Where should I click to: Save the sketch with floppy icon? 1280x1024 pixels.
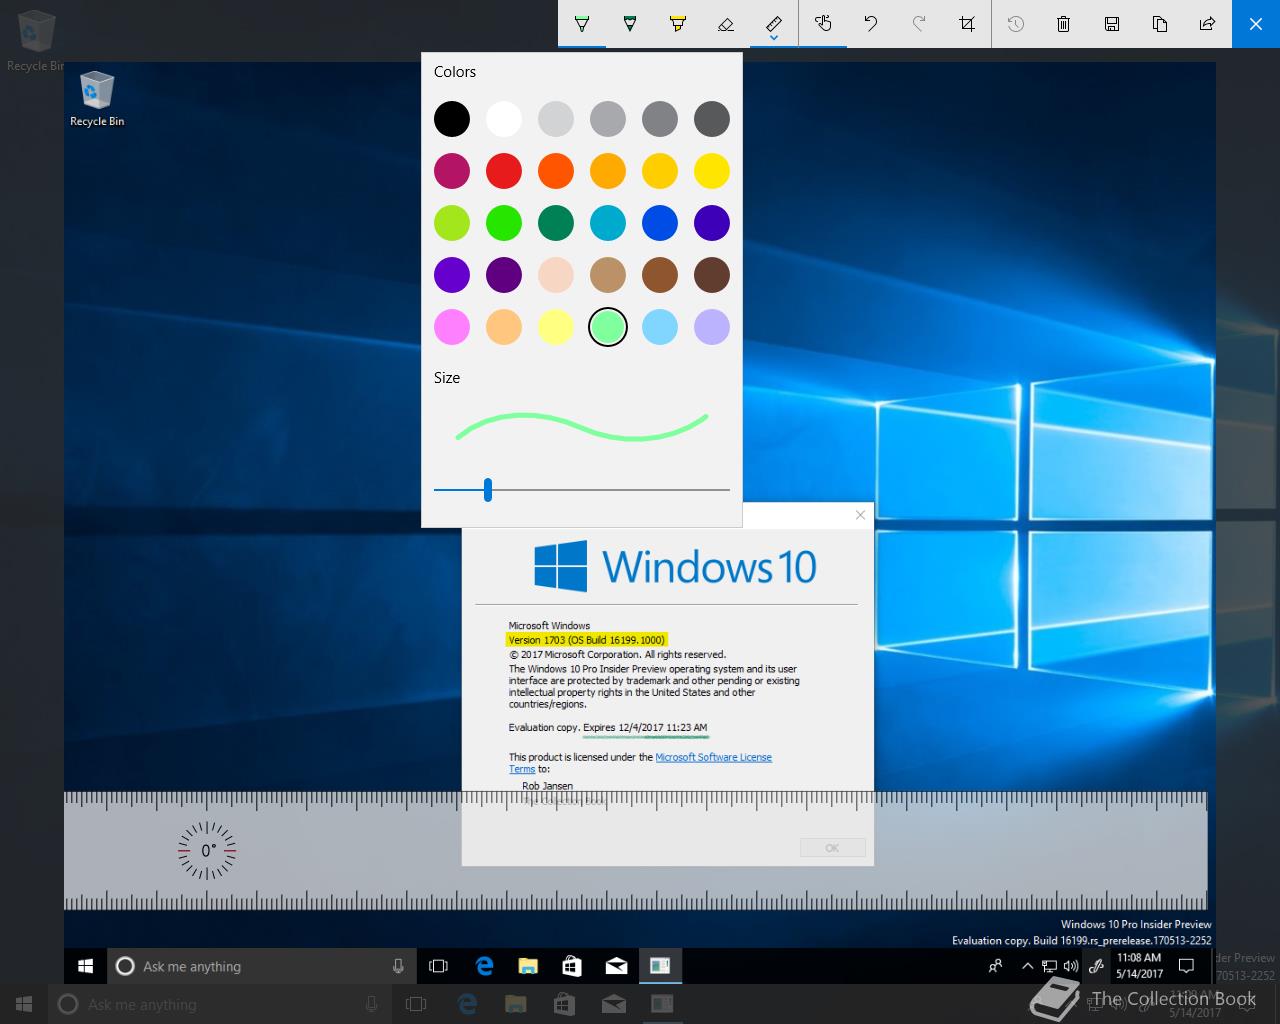coord(1112,24)
